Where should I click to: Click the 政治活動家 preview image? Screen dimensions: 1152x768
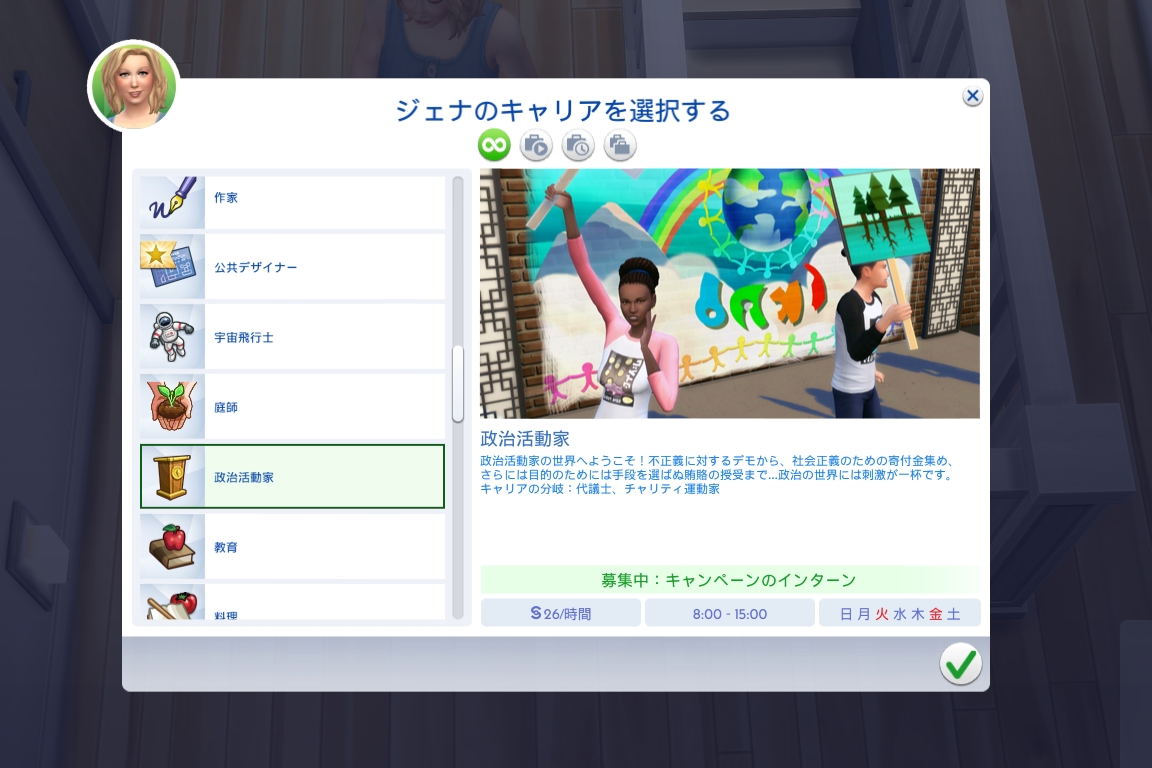coord(728,292)
